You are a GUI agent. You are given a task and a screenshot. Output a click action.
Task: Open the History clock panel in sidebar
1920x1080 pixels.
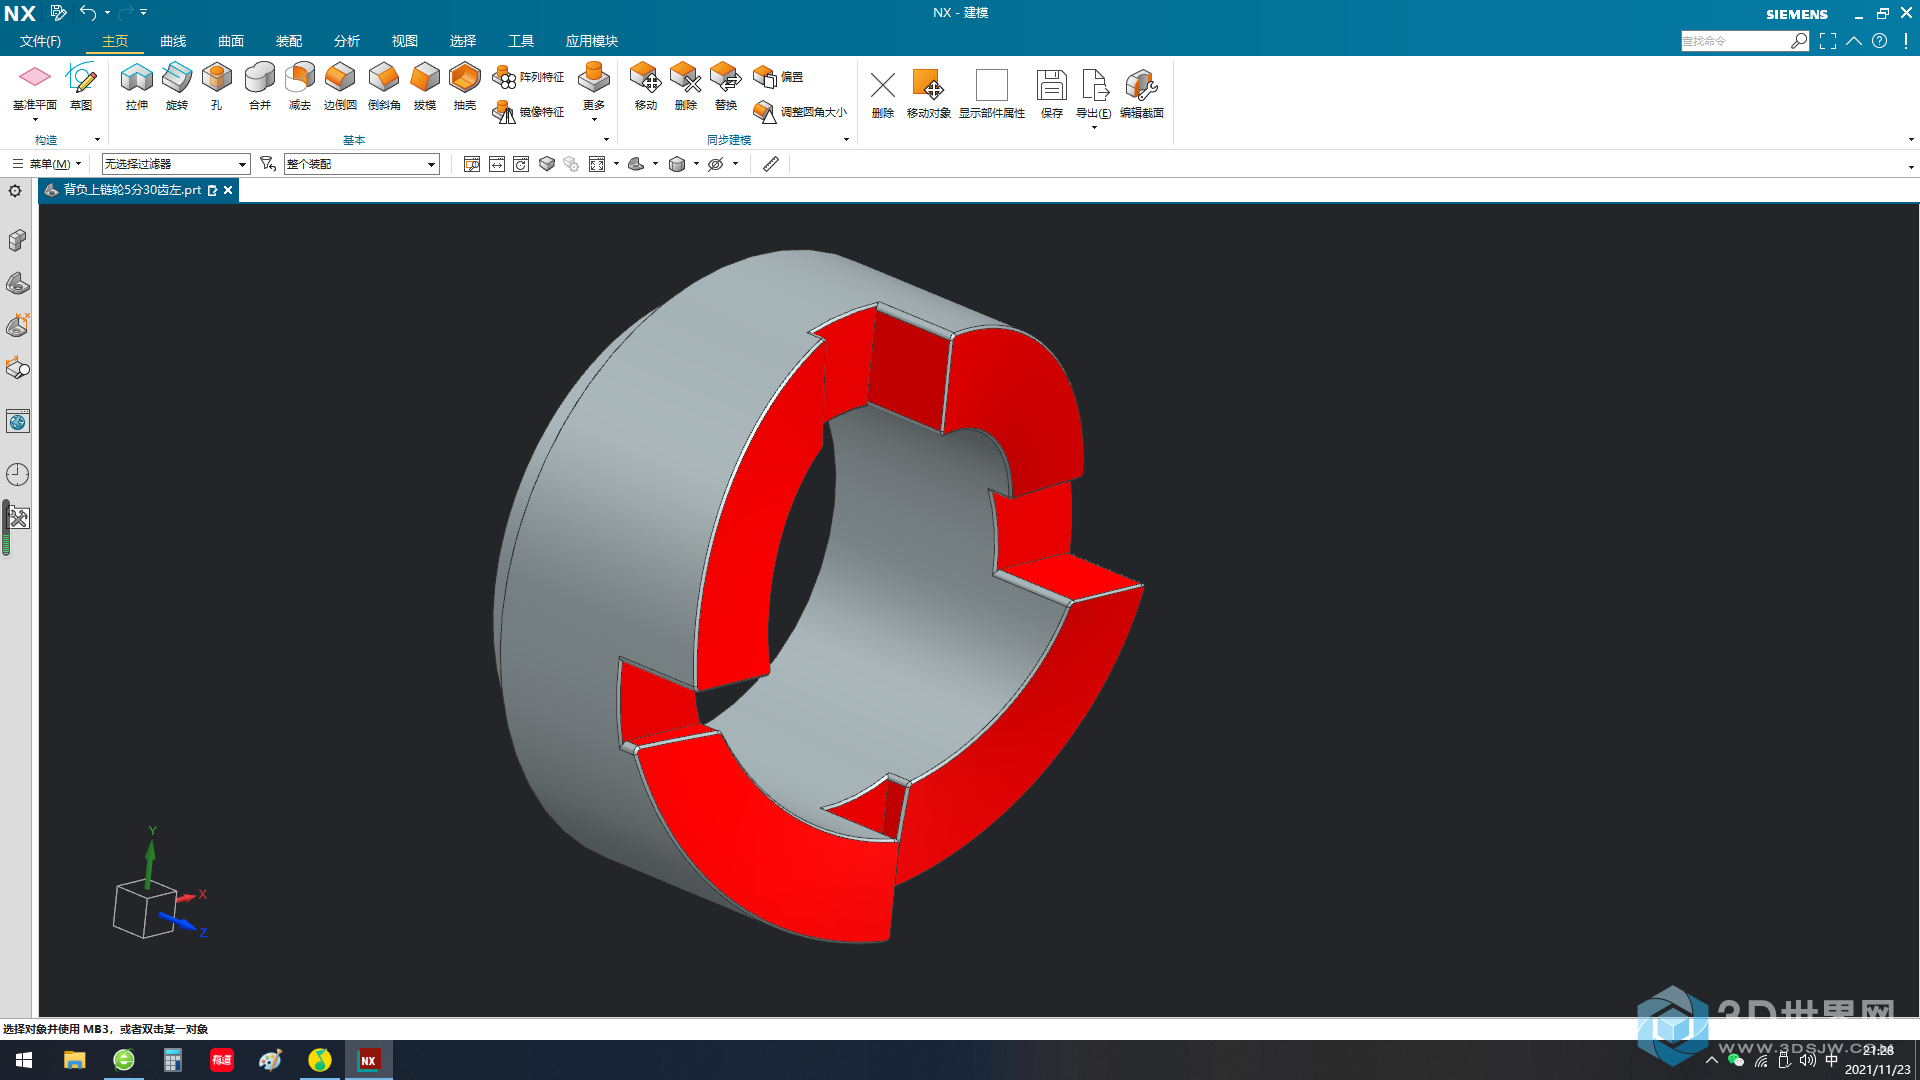[17, 474]
